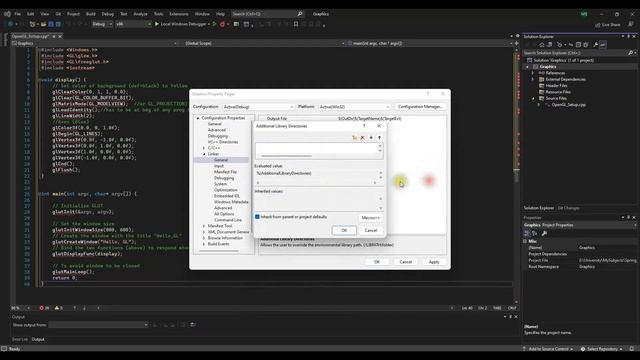
Task: Open Debug solution configuration dropdown
Action: pyautogui.click(x=102, y=24)
